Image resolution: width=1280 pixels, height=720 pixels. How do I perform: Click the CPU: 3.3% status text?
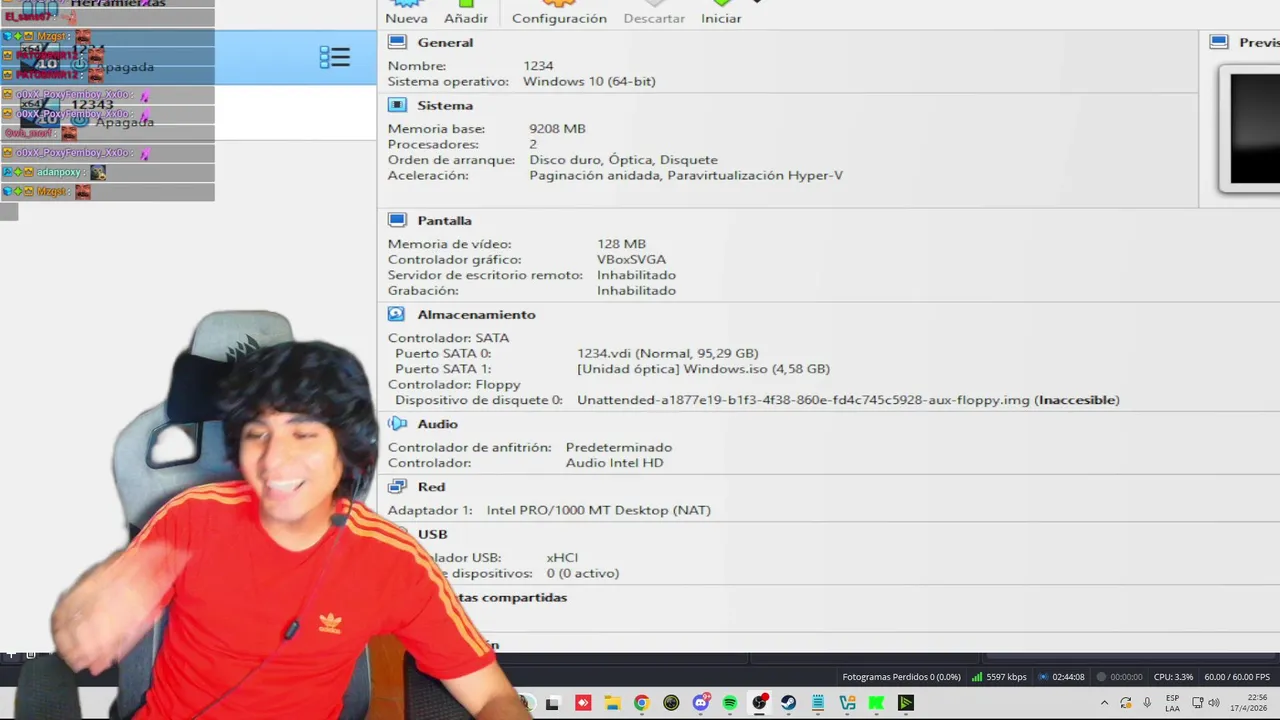[1173, 677]
